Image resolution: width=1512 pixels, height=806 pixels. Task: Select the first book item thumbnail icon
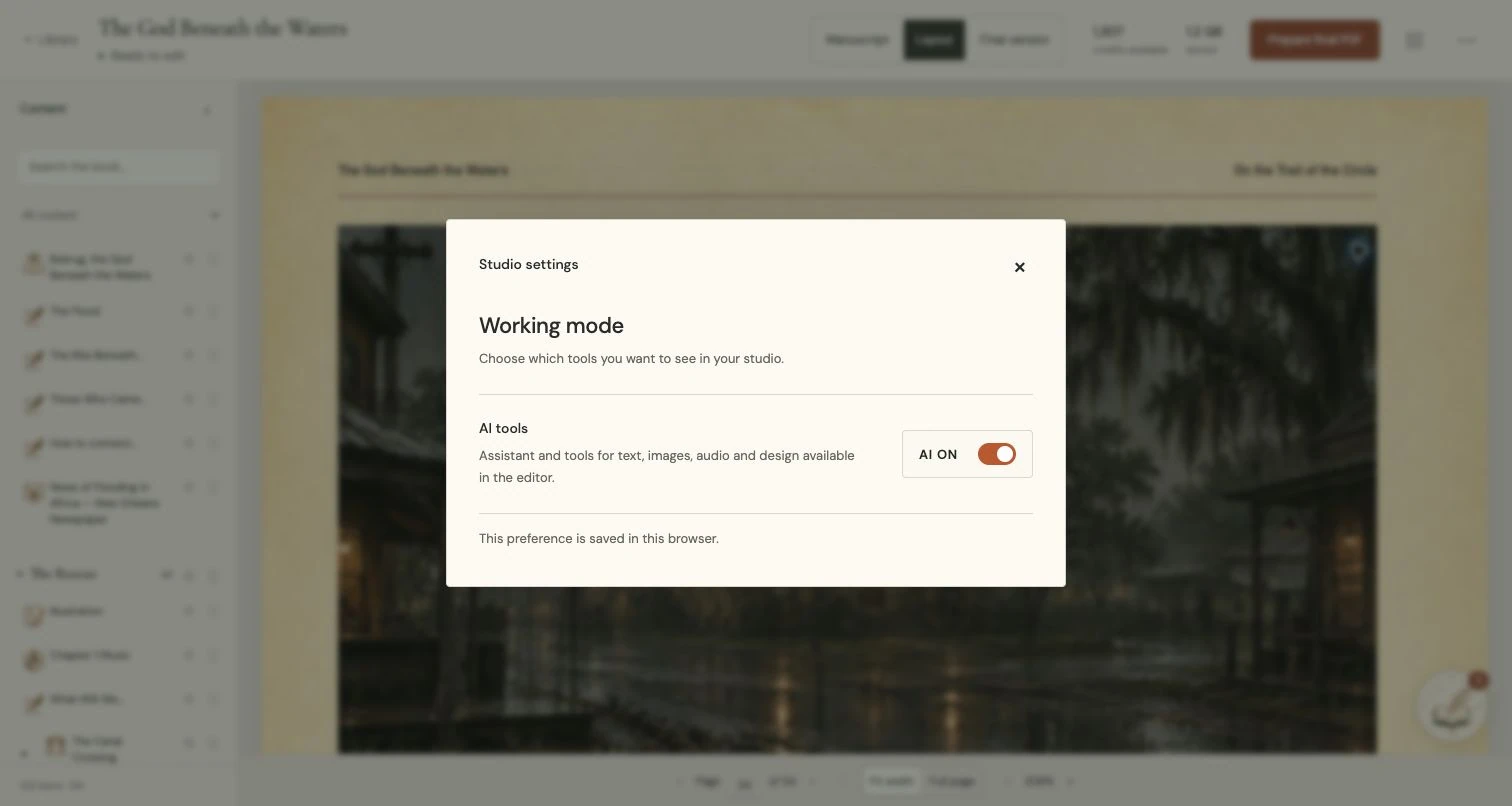pyautogui.click(x=33, y=265)
